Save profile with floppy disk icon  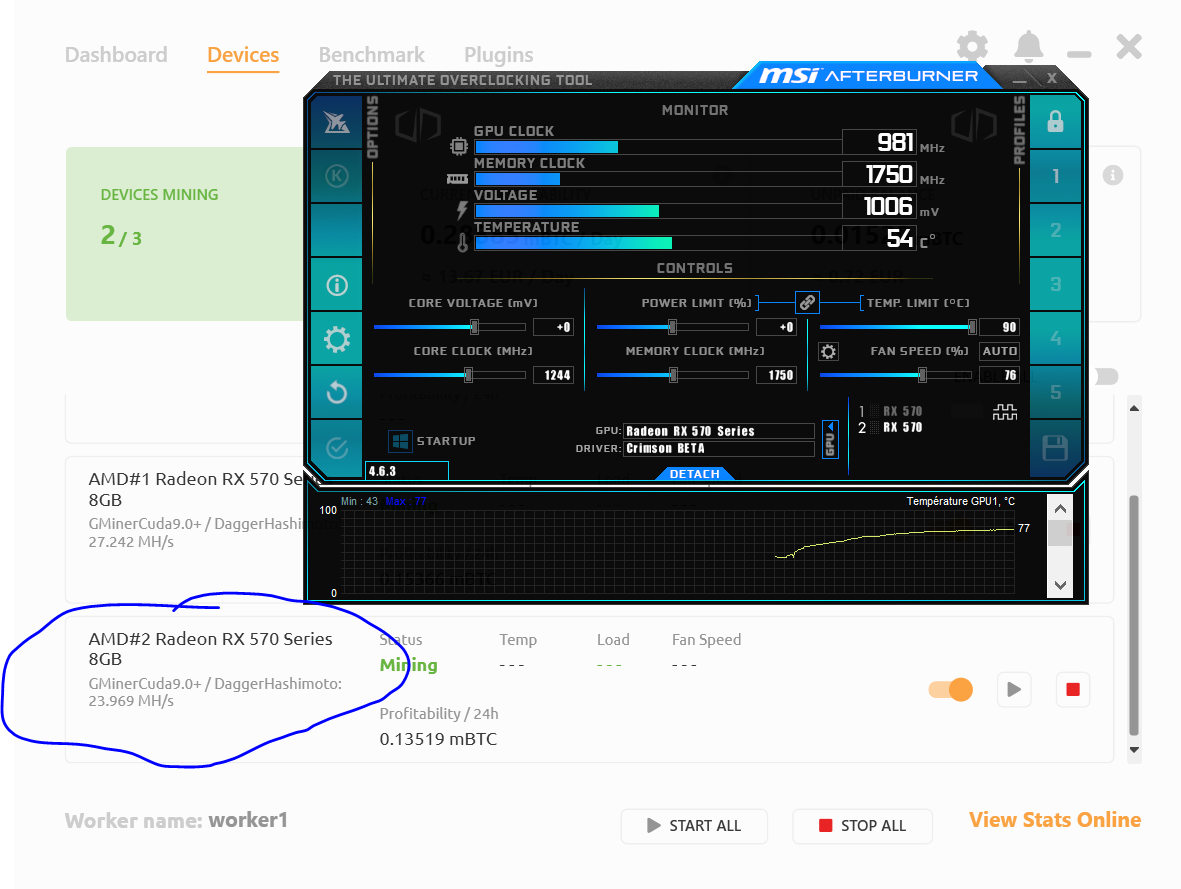pos(1055,448)
